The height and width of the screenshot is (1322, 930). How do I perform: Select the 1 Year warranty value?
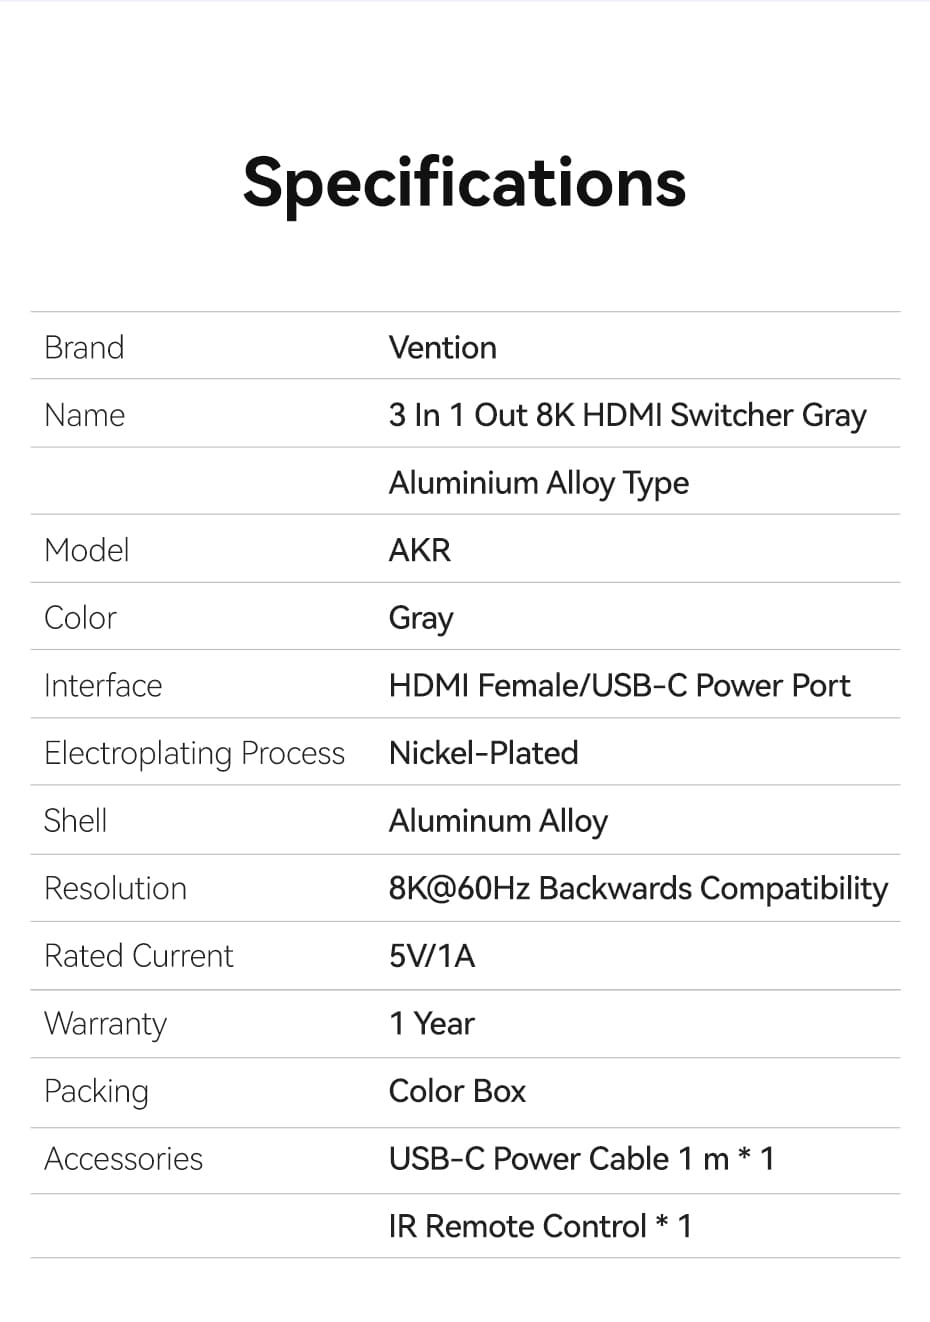tap(431, 1024)
